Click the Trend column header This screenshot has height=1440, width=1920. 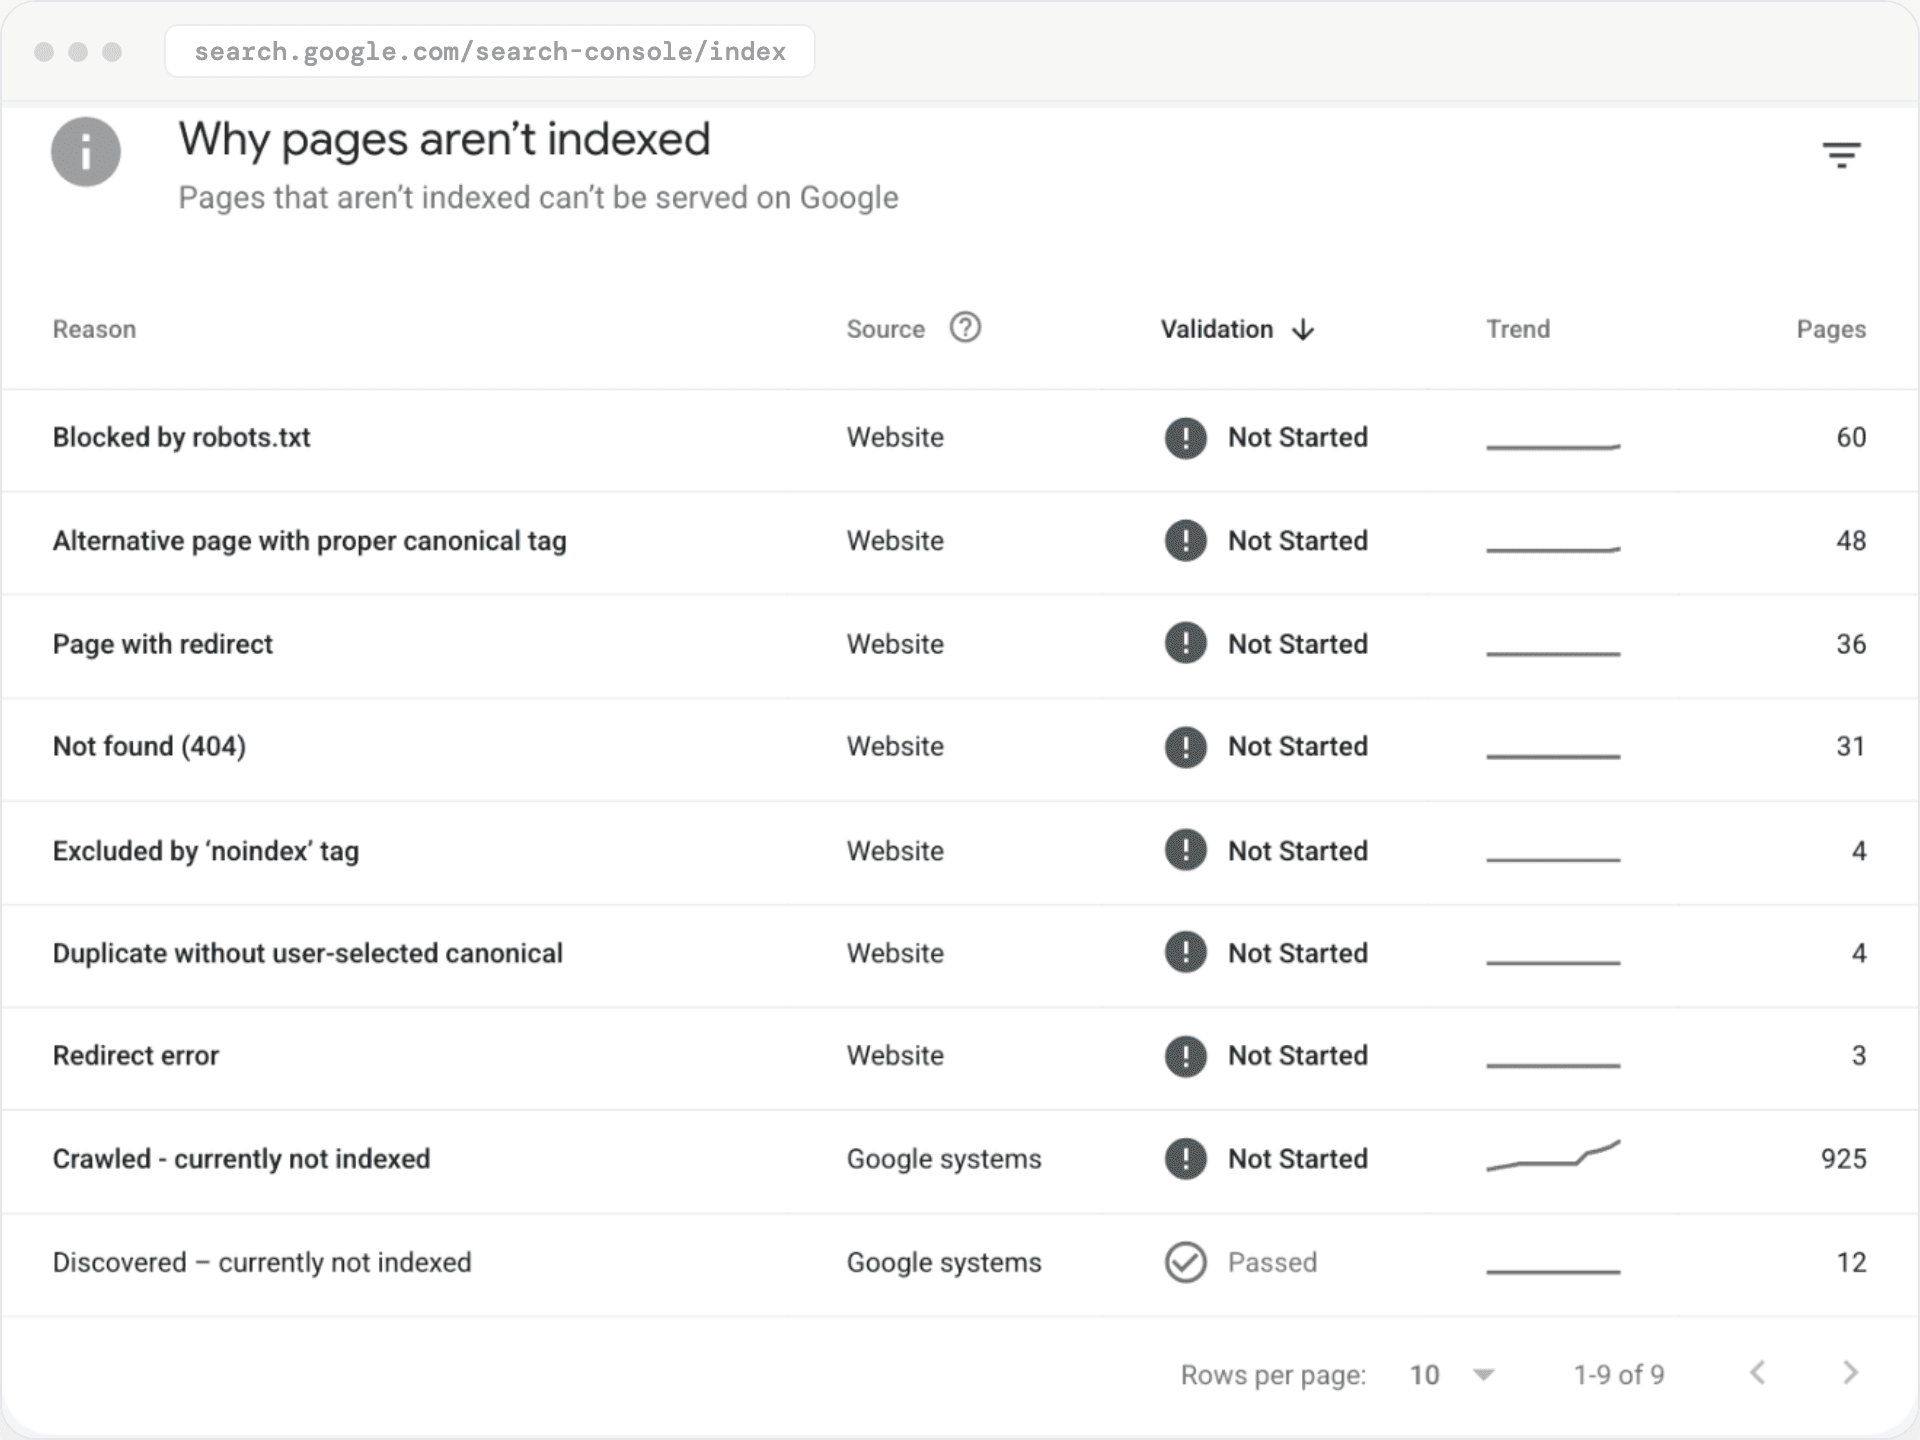[x=1518, y=329]
